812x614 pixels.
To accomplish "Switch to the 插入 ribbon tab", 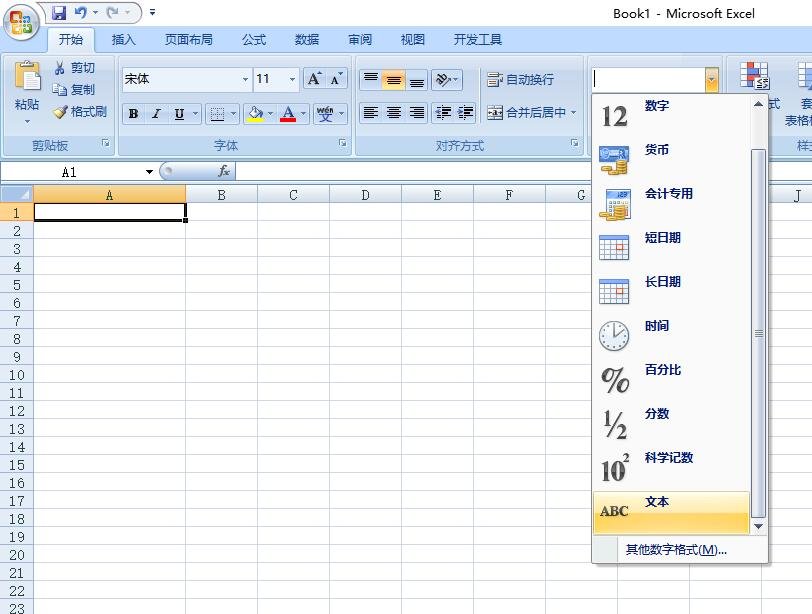I will pos(123,39).
